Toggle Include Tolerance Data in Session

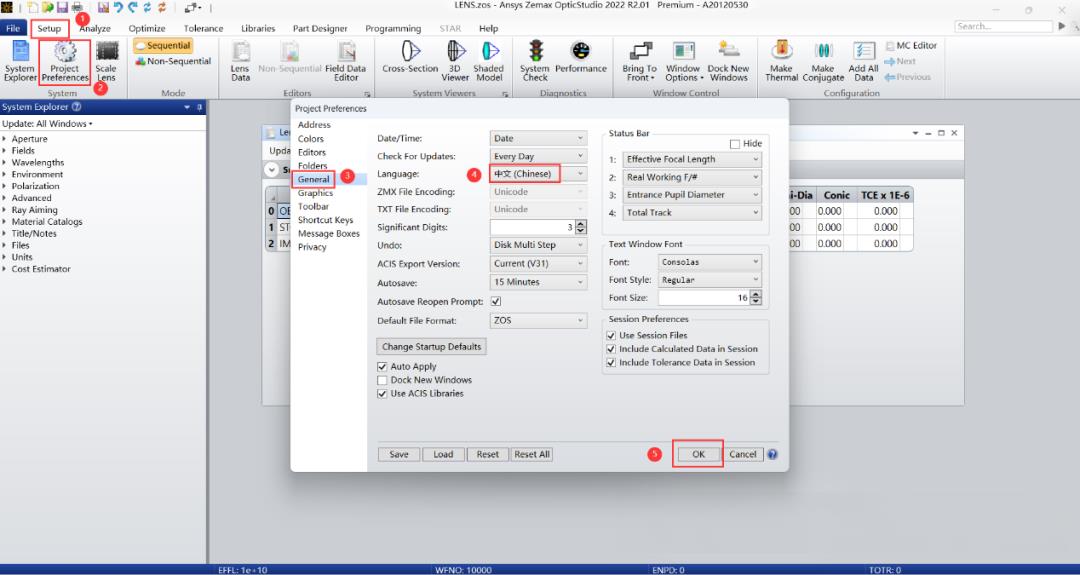tap(611, 362)
